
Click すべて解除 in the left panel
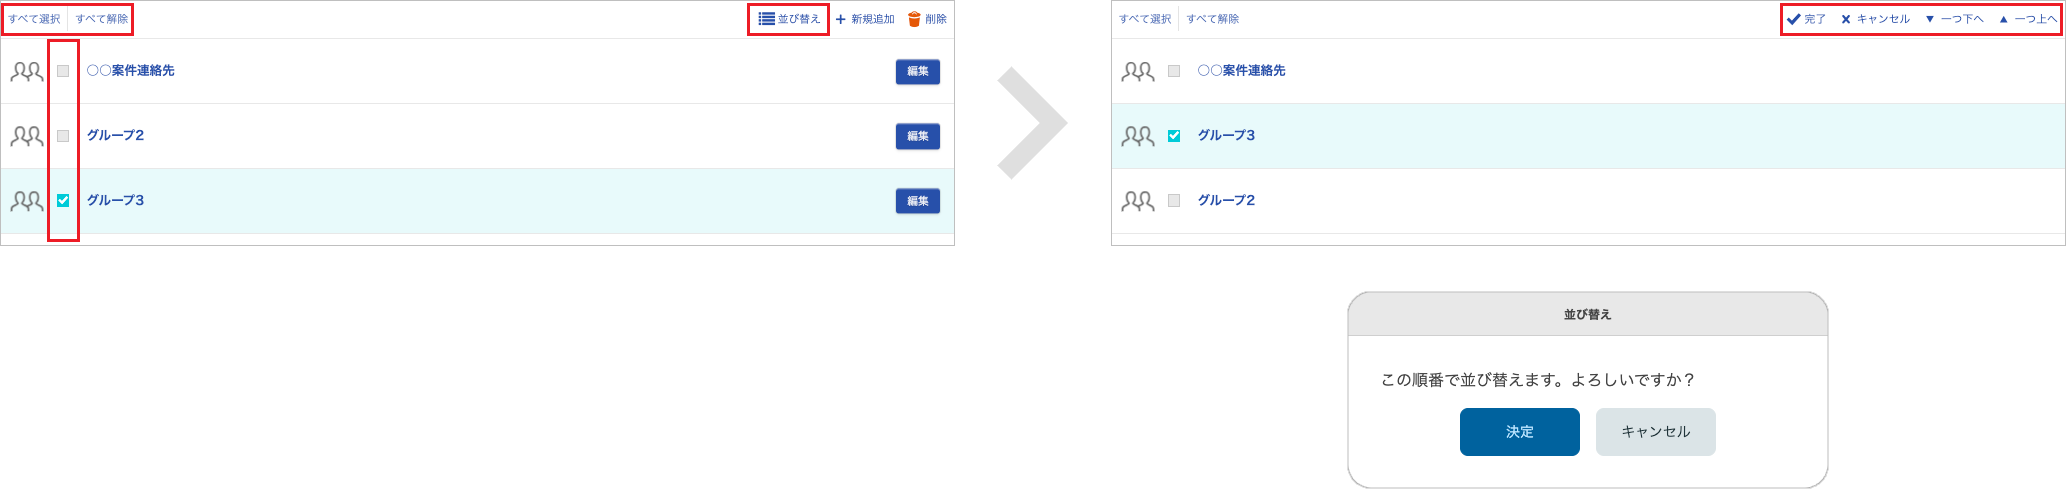pyautogui.click(x=102, y=19)
